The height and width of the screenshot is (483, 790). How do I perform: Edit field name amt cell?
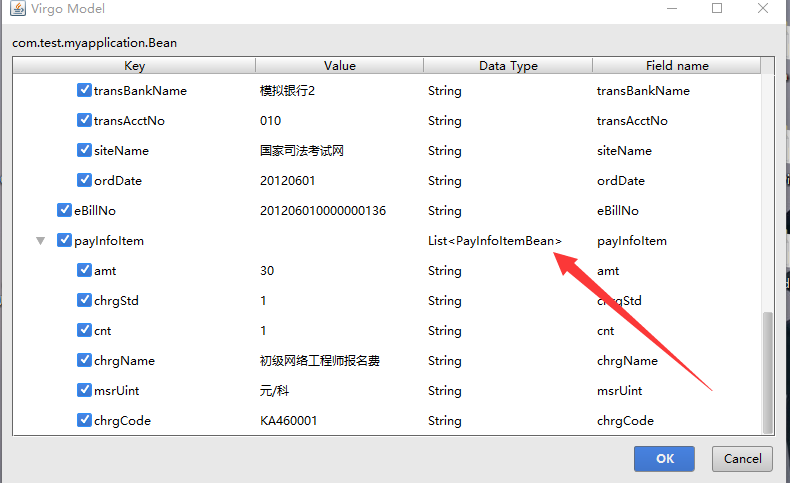(608, 271)
